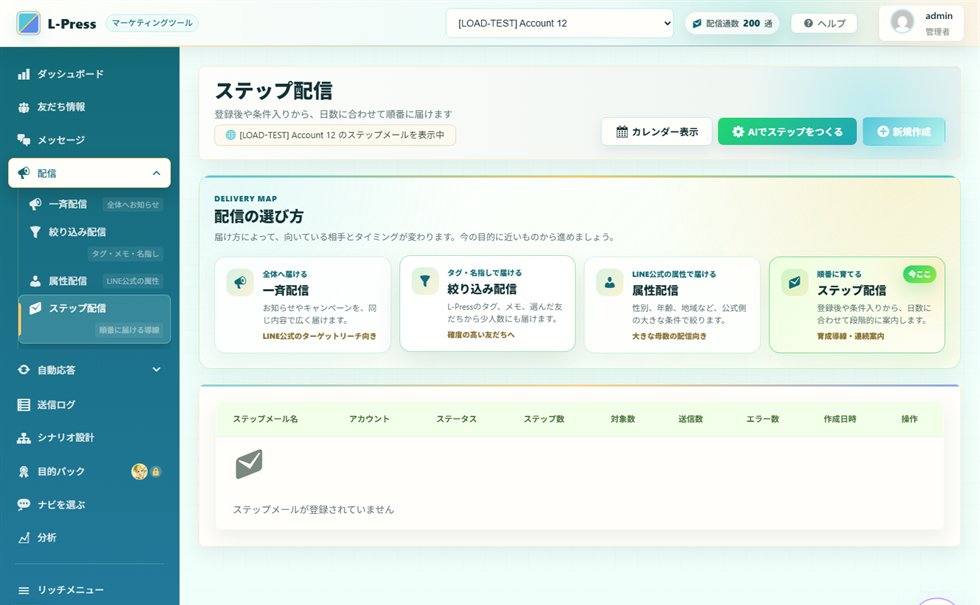This screenshot has width=980, height=605.
Task: Click the gear icon in AIでステップをつくる
Action: point(738,132)
